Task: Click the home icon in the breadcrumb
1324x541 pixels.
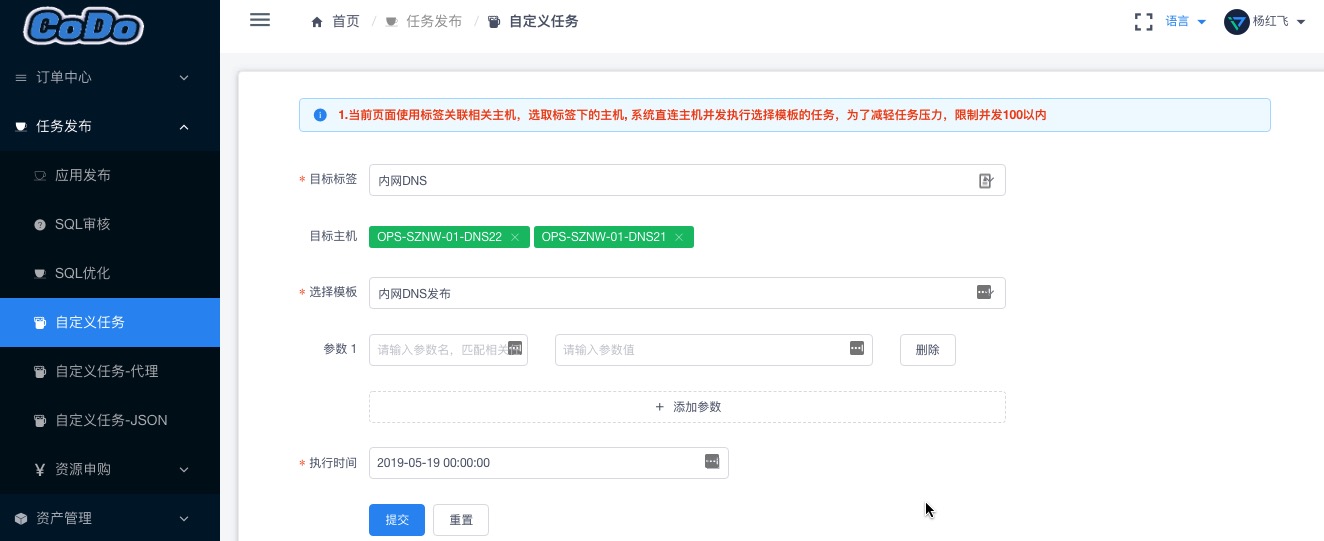Action: tap(318, 21)
